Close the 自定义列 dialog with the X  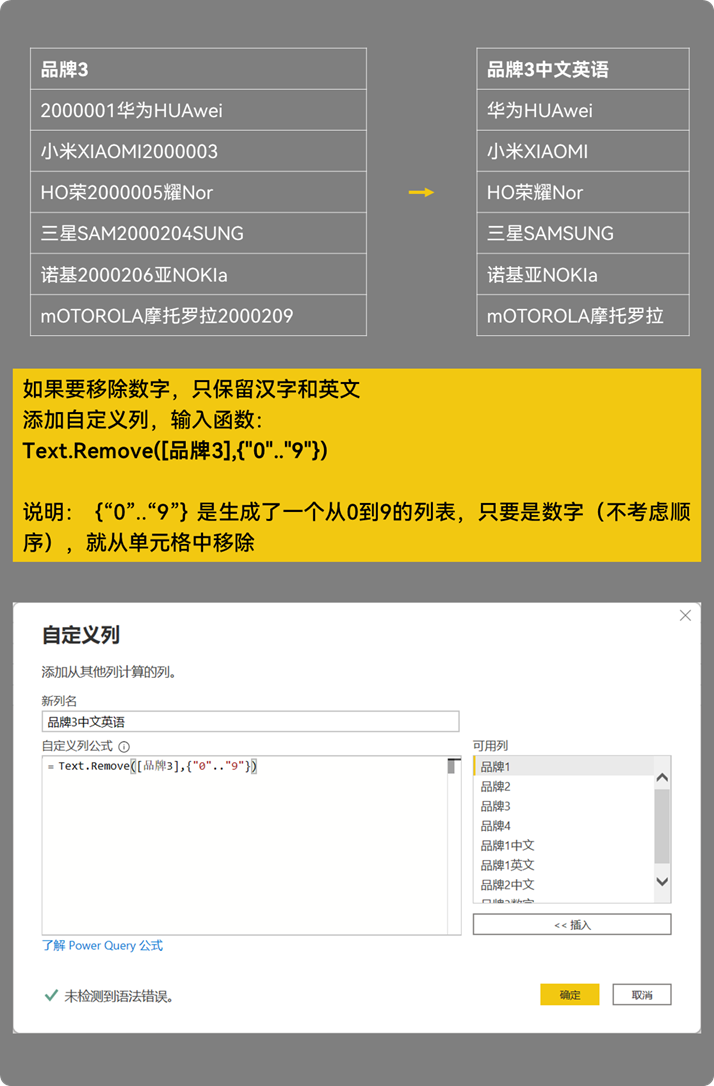click(685, 616)
